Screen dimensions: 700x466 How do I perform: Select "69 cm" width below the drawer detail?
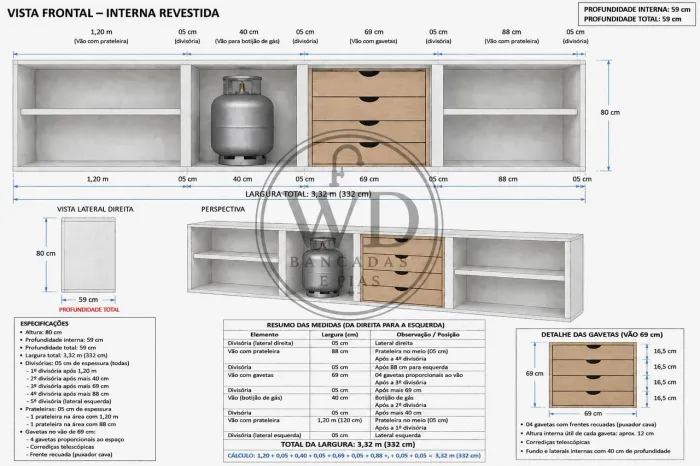[x=593, y=413]
